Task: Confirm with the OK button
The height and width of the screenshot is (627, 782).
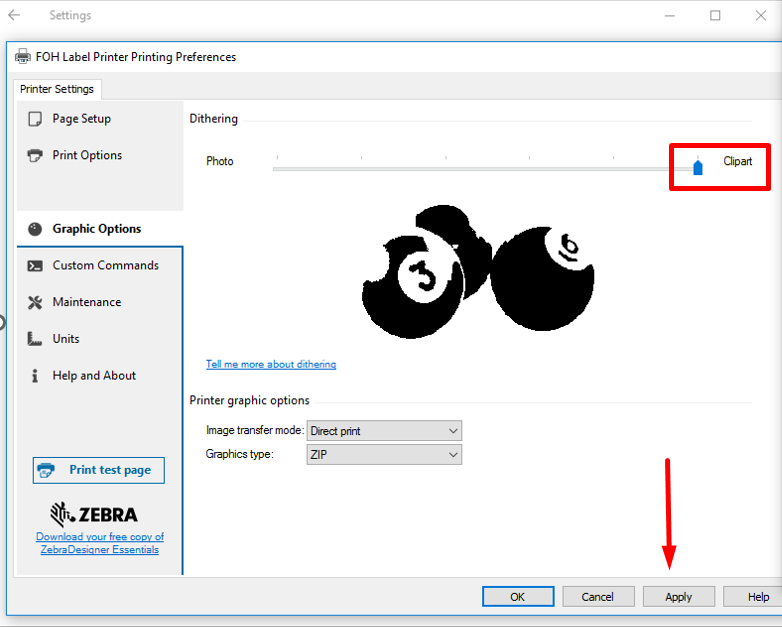Action: 517,597
